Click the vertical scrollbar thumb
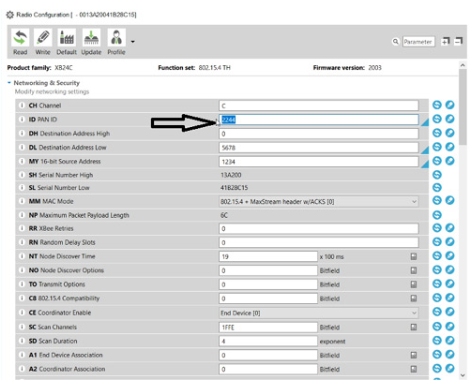 click(463, 107)
